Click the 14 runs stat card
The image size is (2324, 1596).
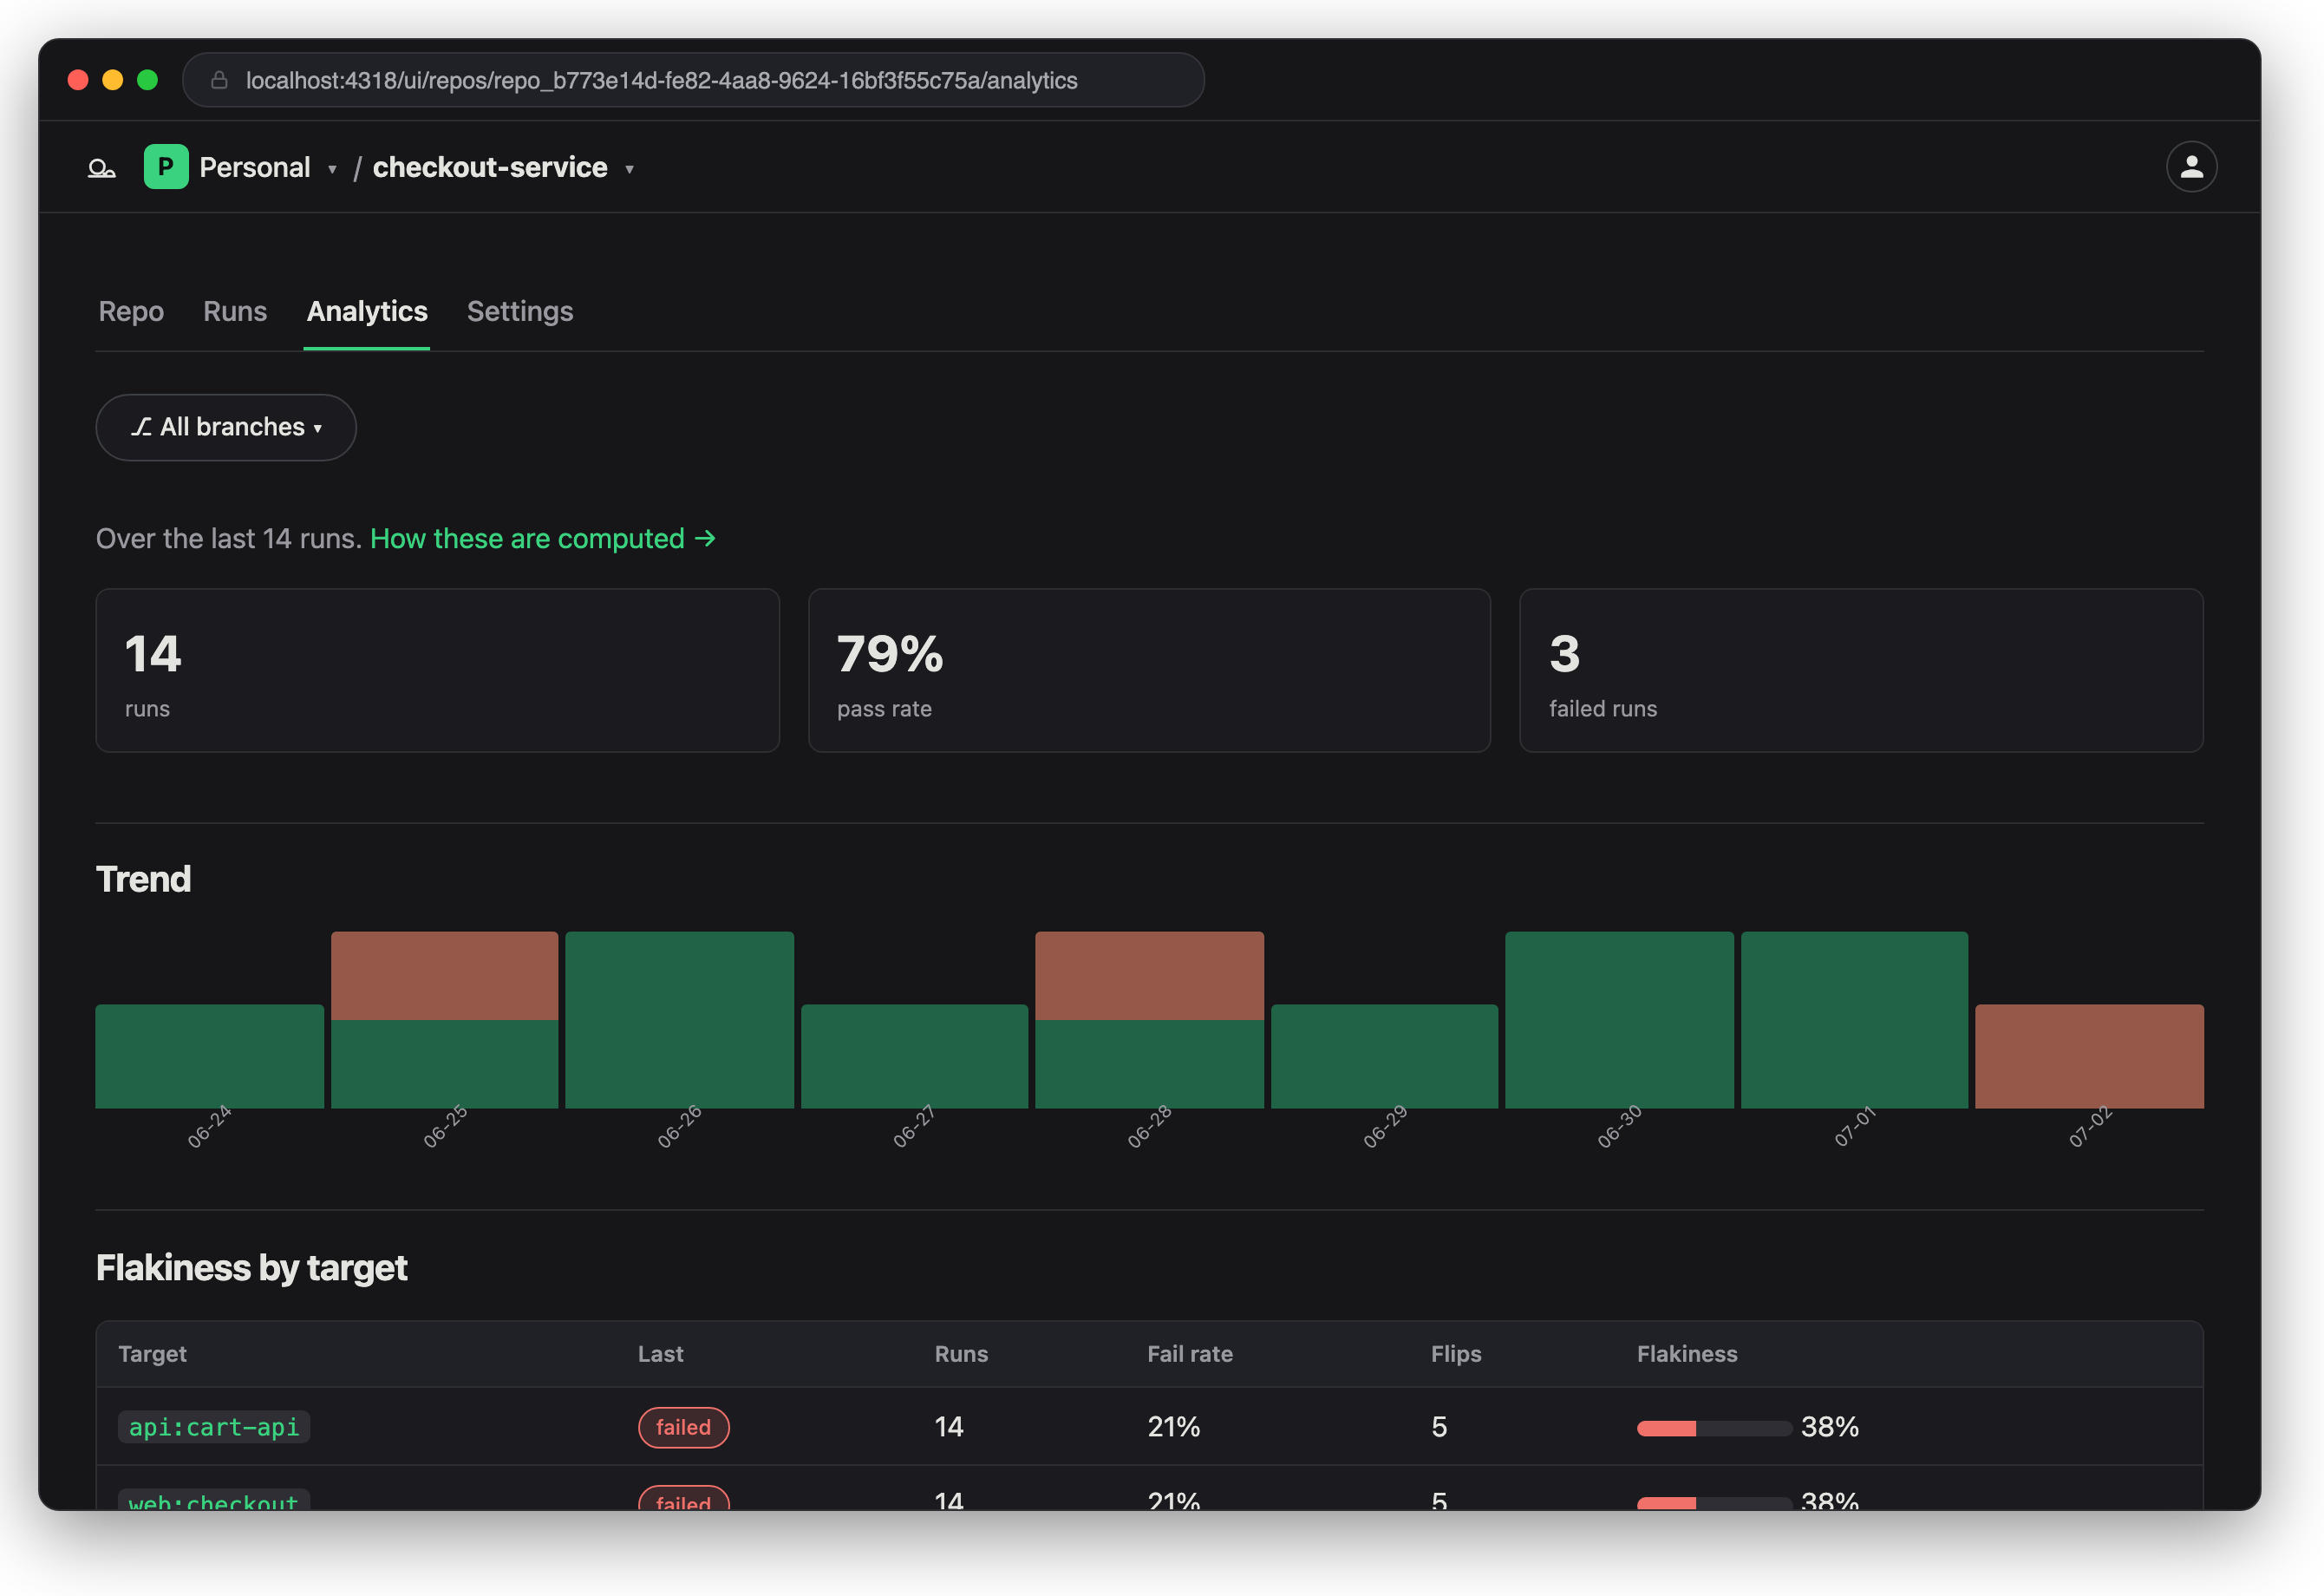(437, 670)
